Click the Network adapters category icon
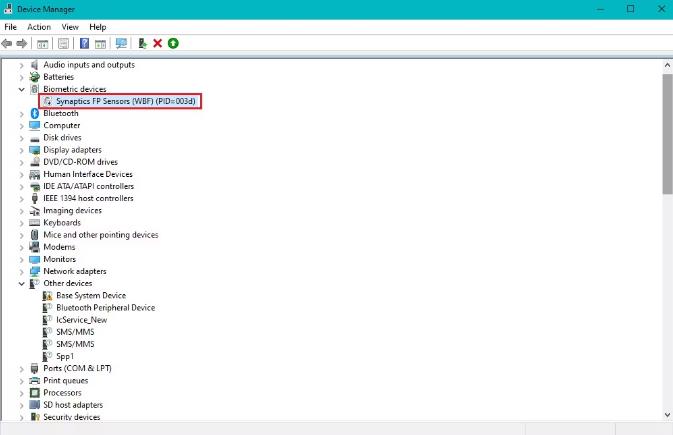The width and height of the screenshot is (673, 435). coord(35,271)
